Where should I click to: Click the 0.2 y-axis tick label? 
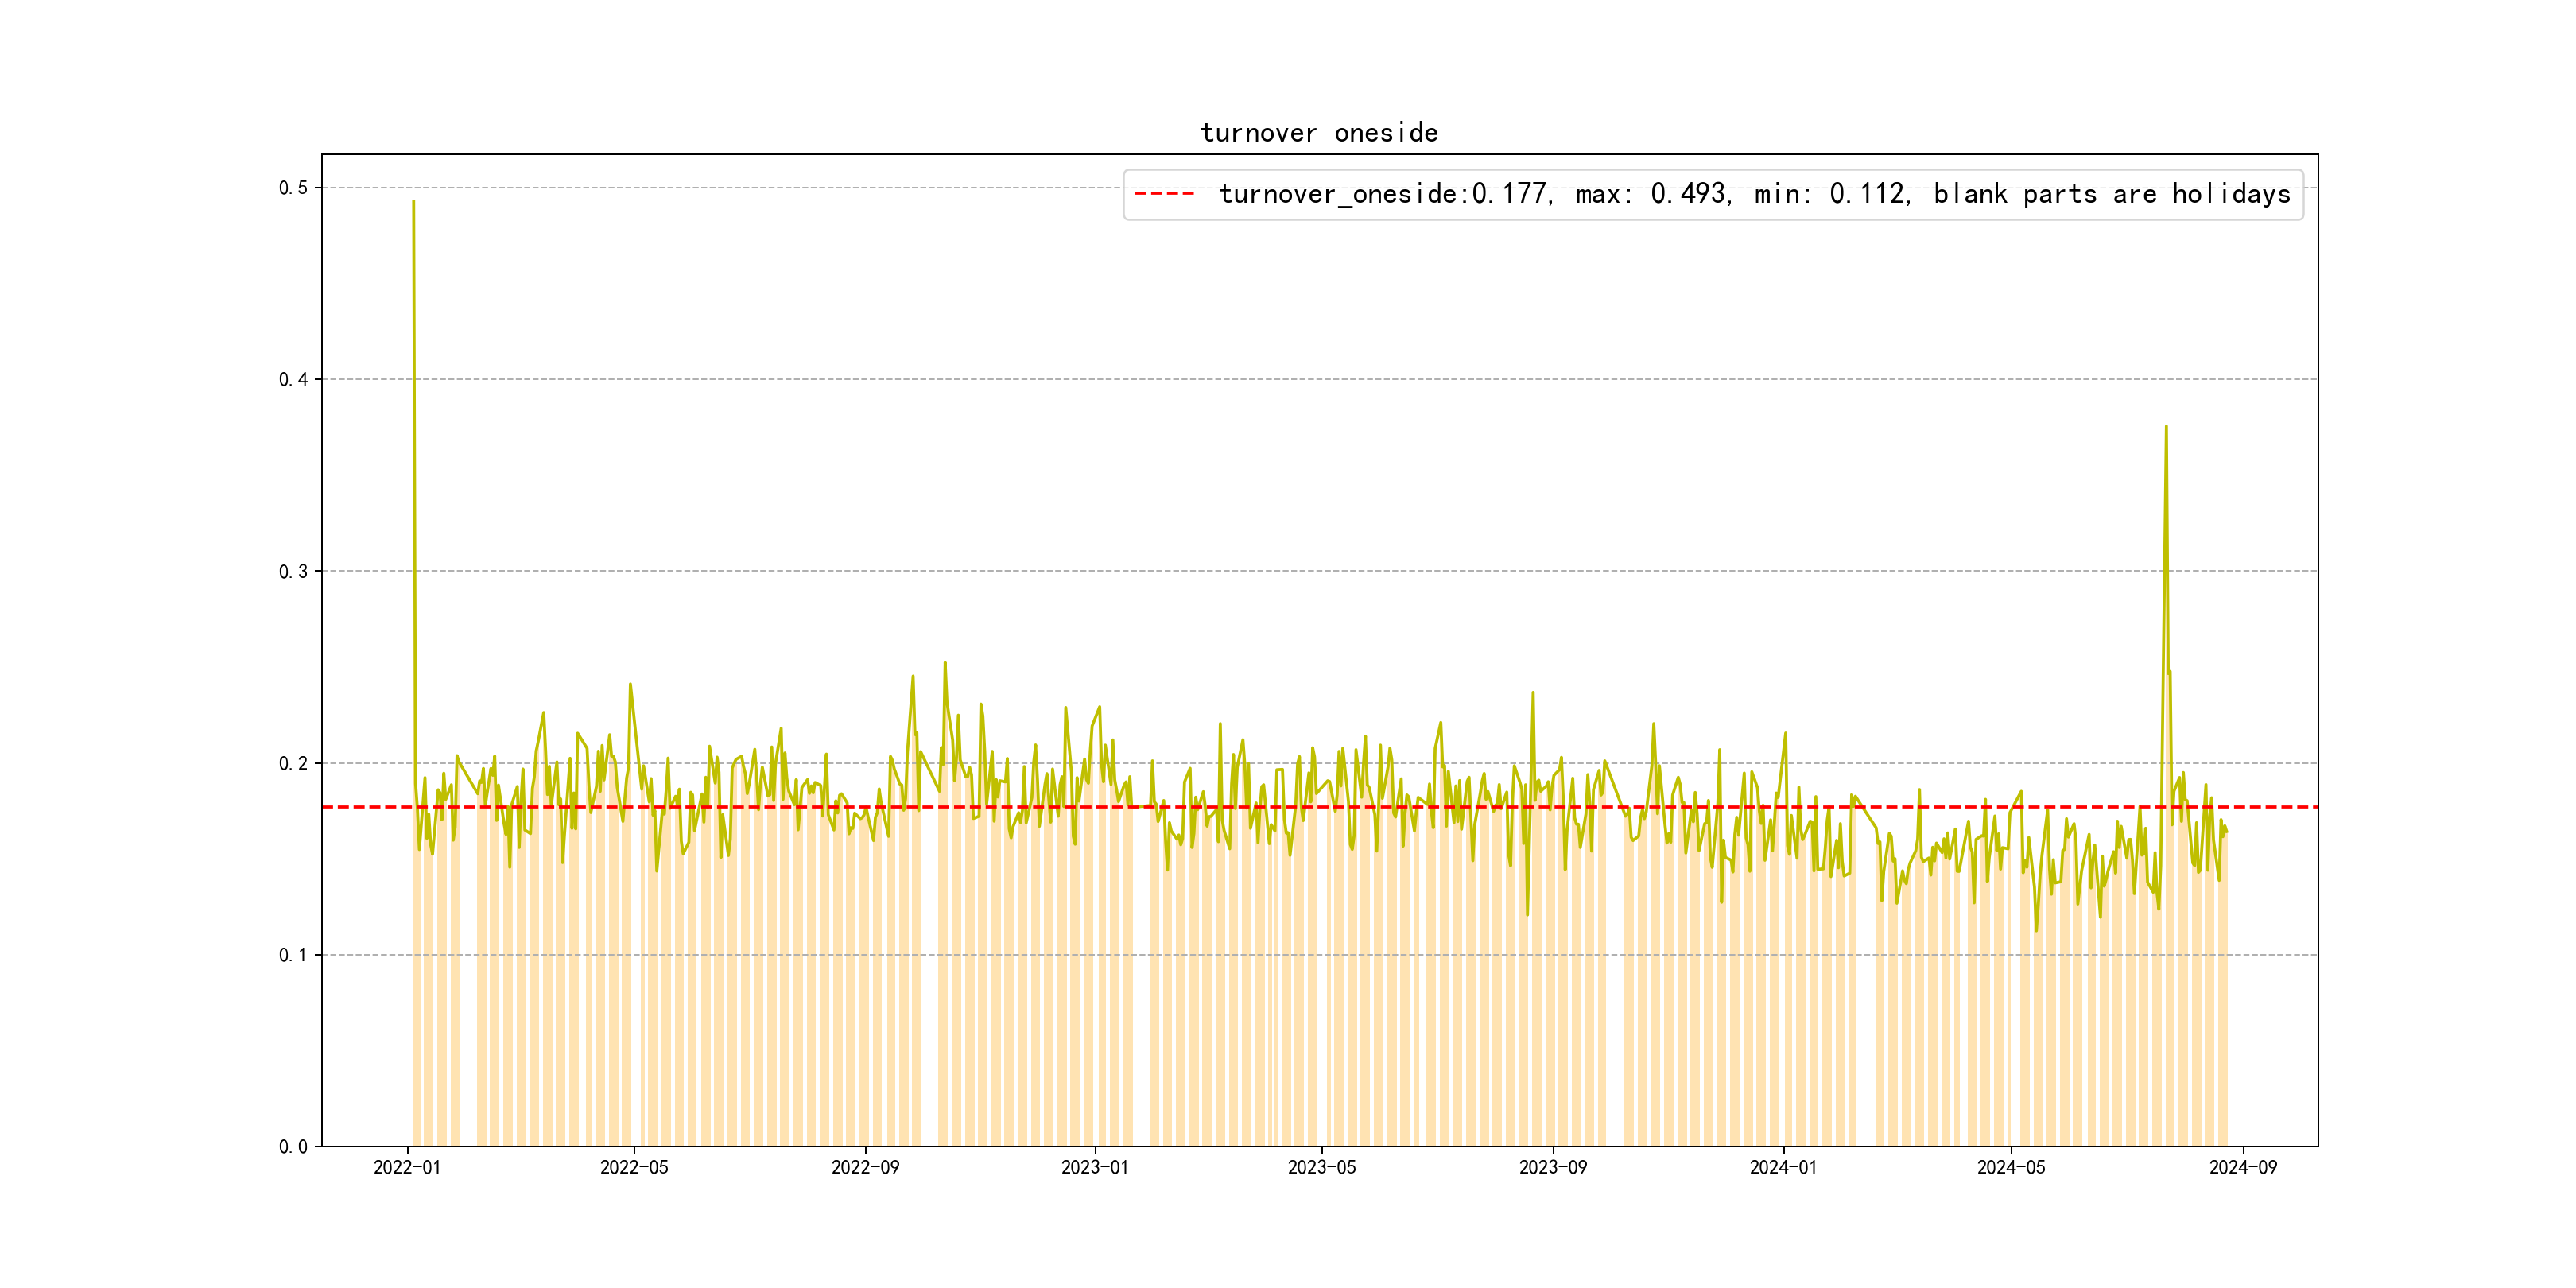(x=293, y=764)
